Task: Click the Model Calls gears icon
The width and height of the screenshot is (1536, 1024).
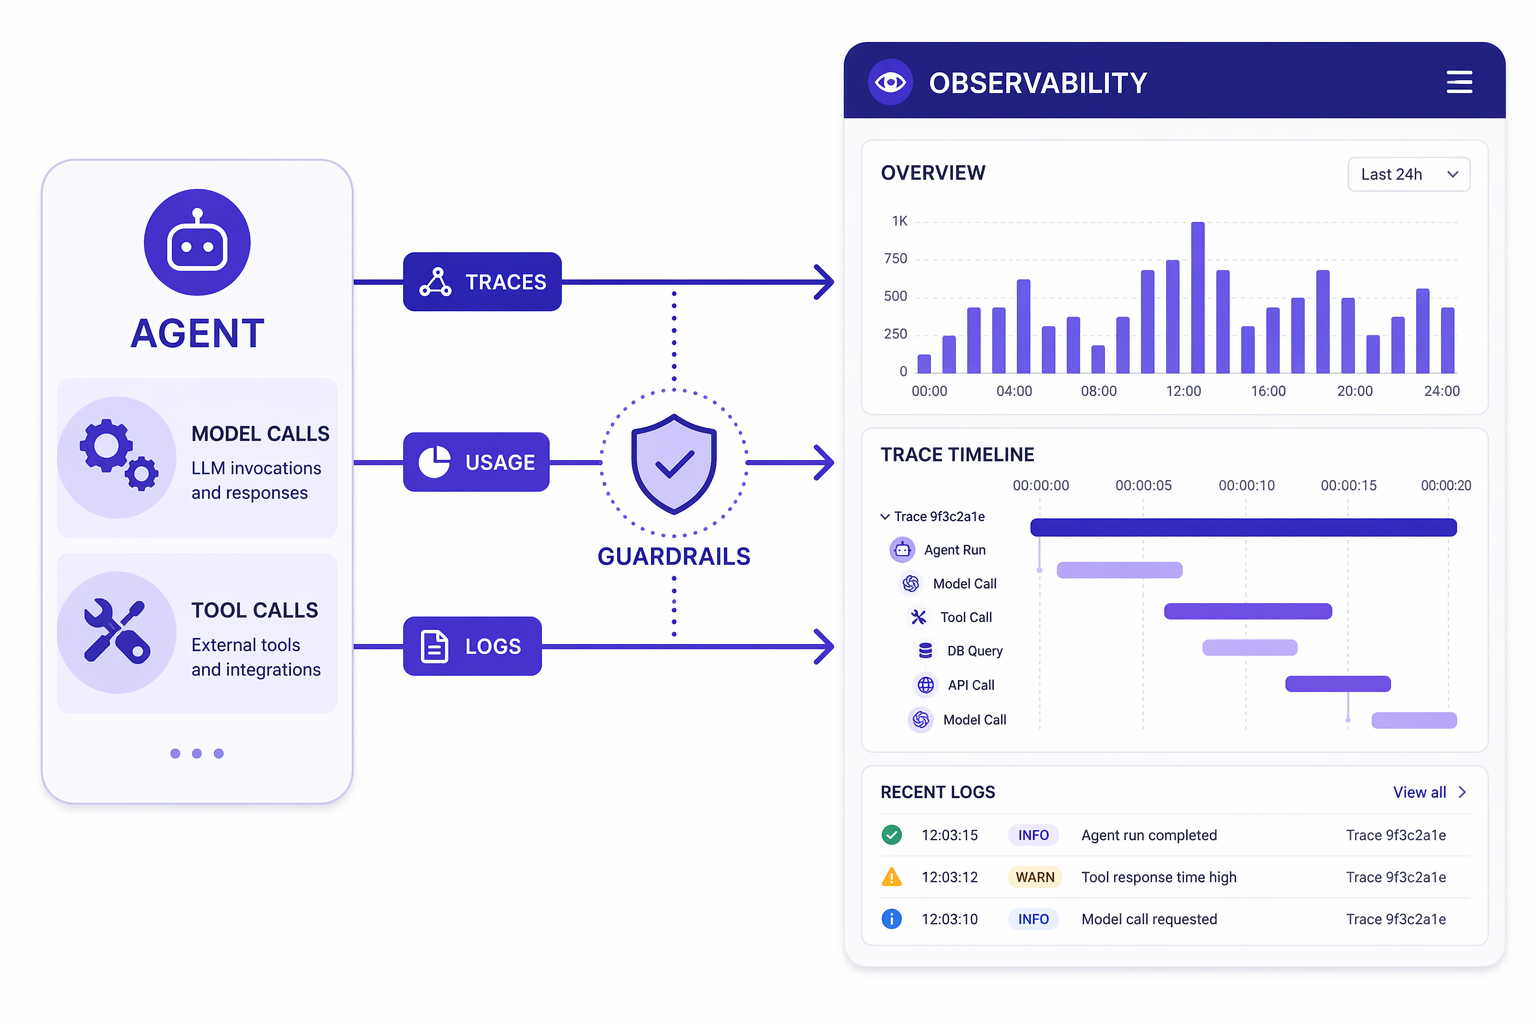Action: click(x=118, y=457)
